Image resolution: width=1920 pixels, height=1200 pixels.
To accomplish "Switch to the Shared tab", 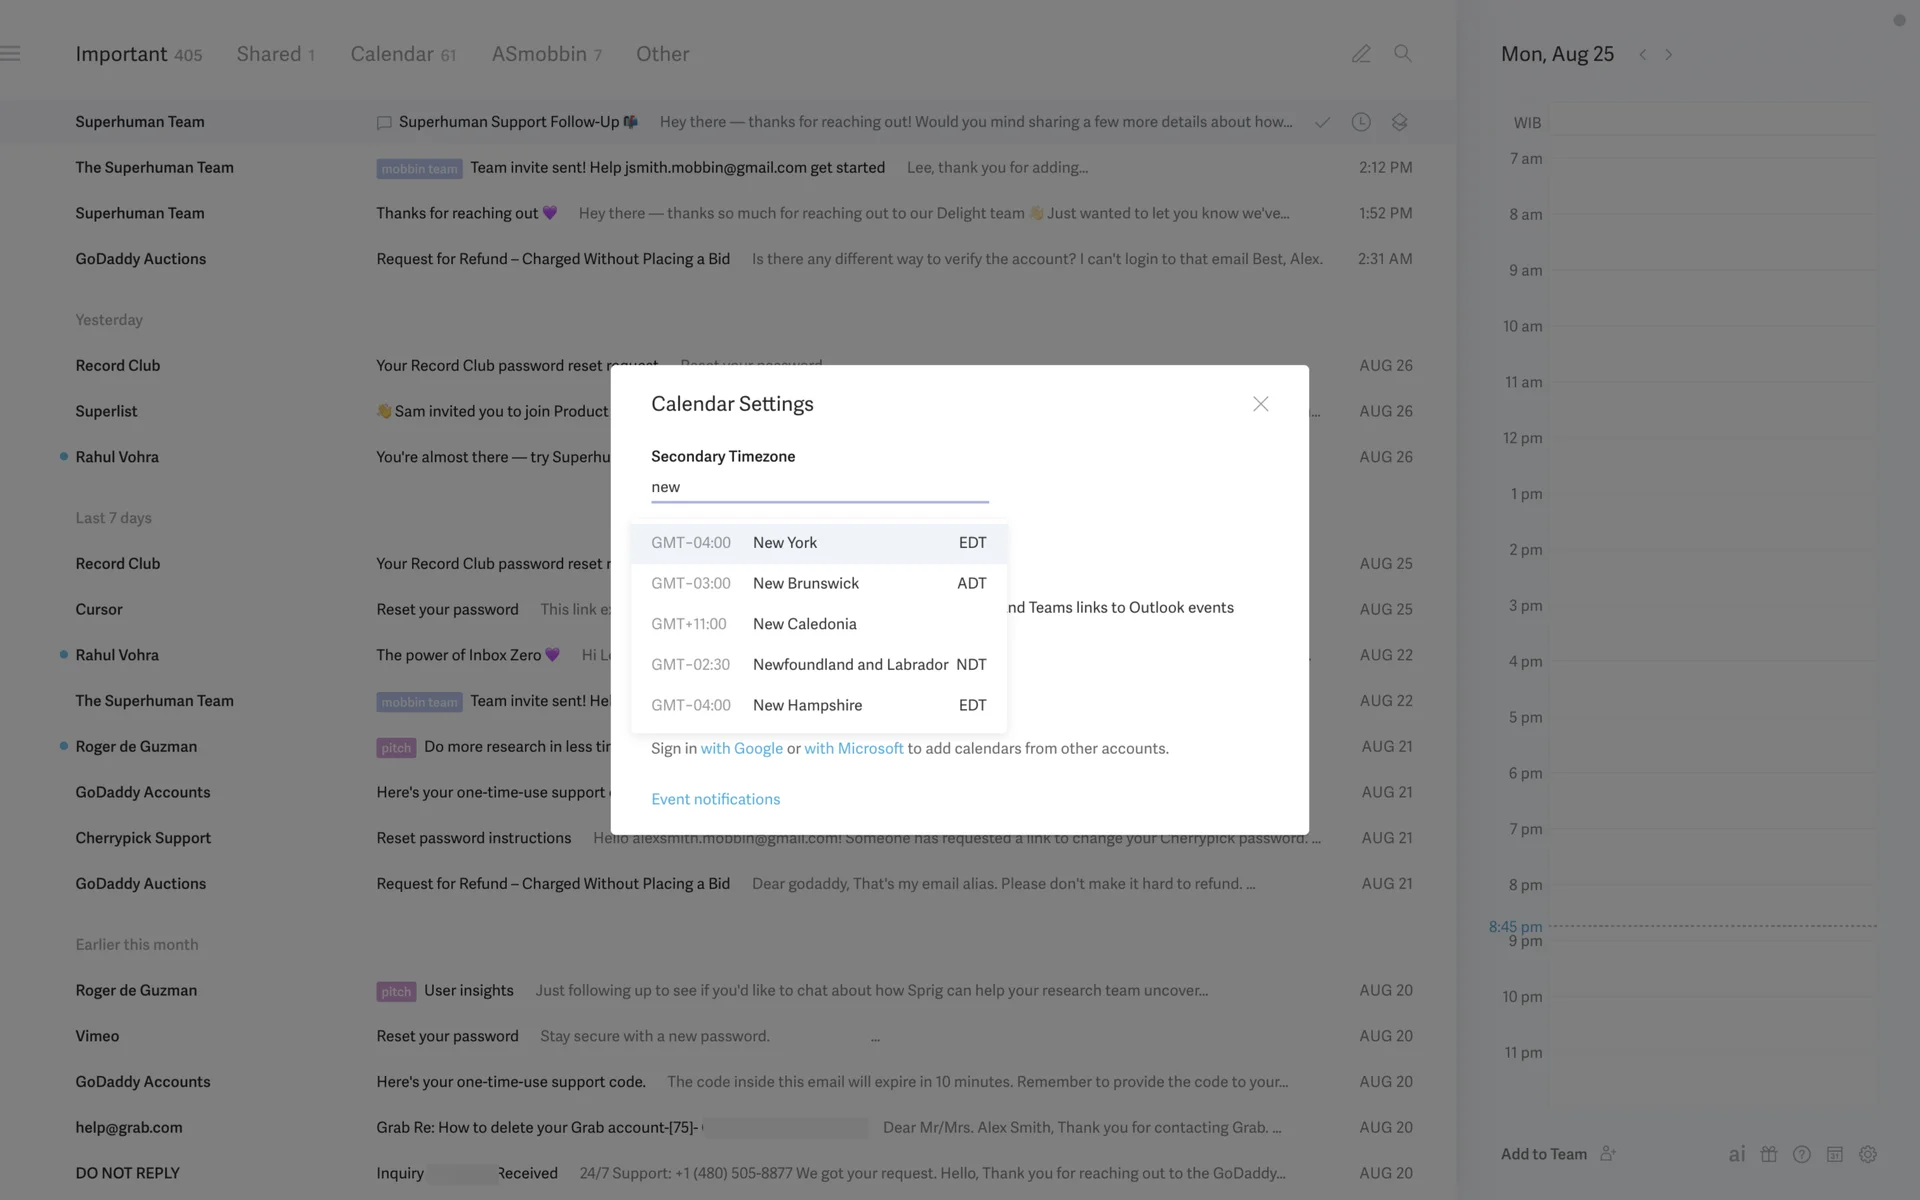I will point(275,54).
